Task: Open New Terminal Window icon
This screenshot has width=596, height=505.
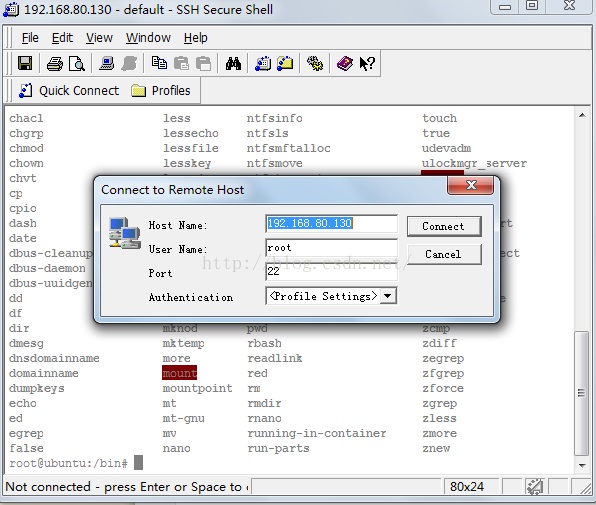Action: (x=263, y=63)
